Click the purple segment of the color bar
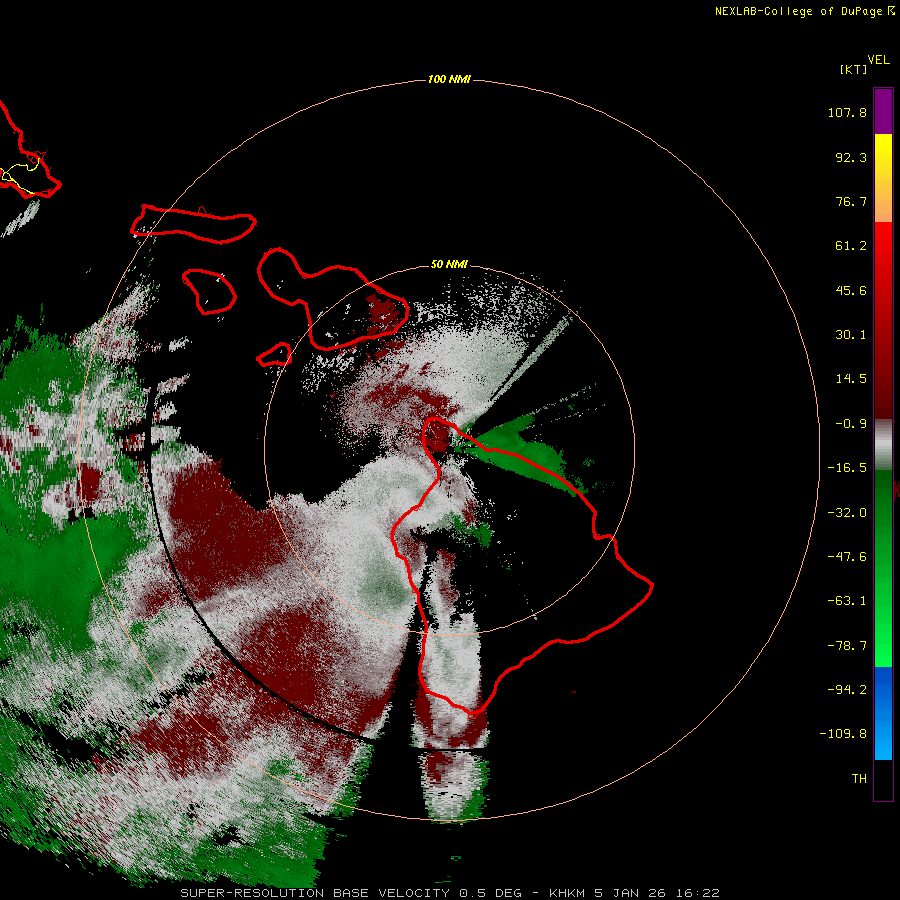Viewport: 900px width, 900px height. pyautogui.click(x=883, y=111)
